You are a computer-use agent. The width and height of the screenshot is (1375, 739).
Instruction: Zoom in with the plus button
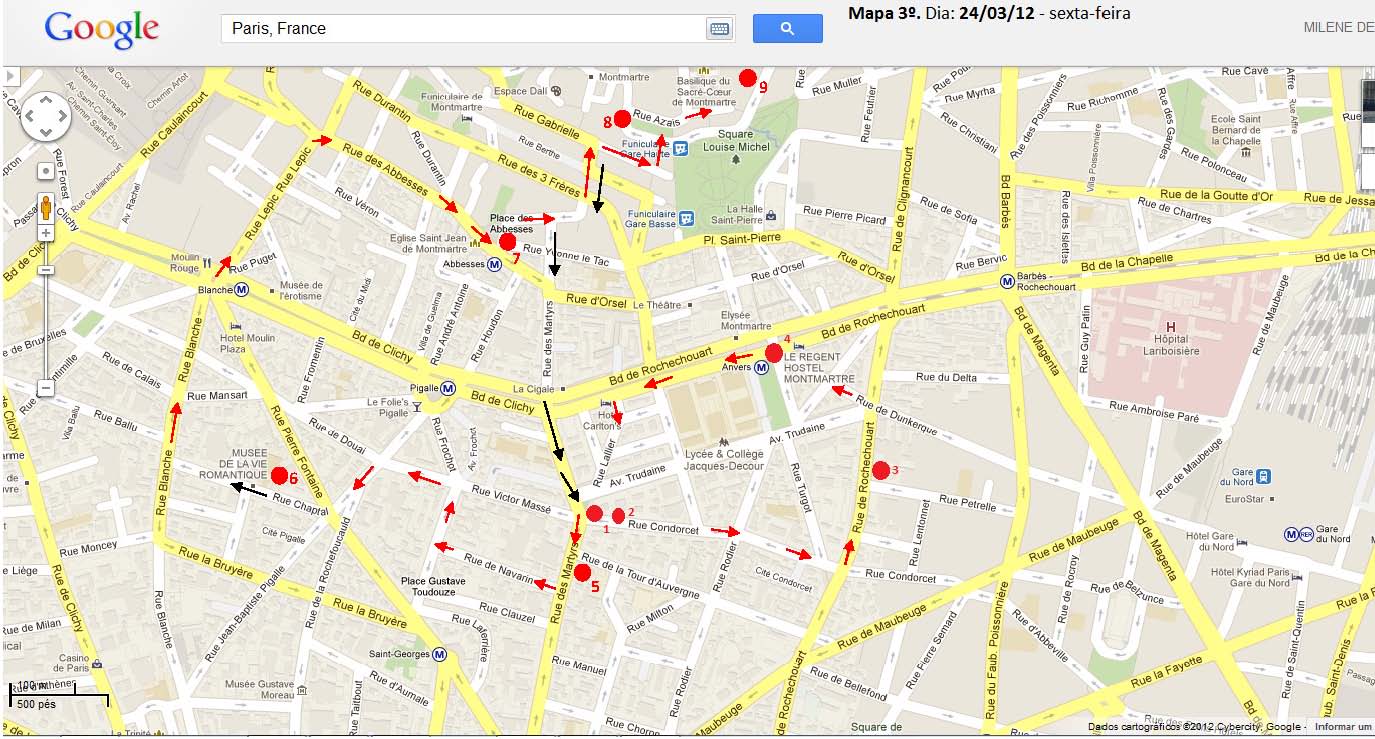(x=46, y=233)
